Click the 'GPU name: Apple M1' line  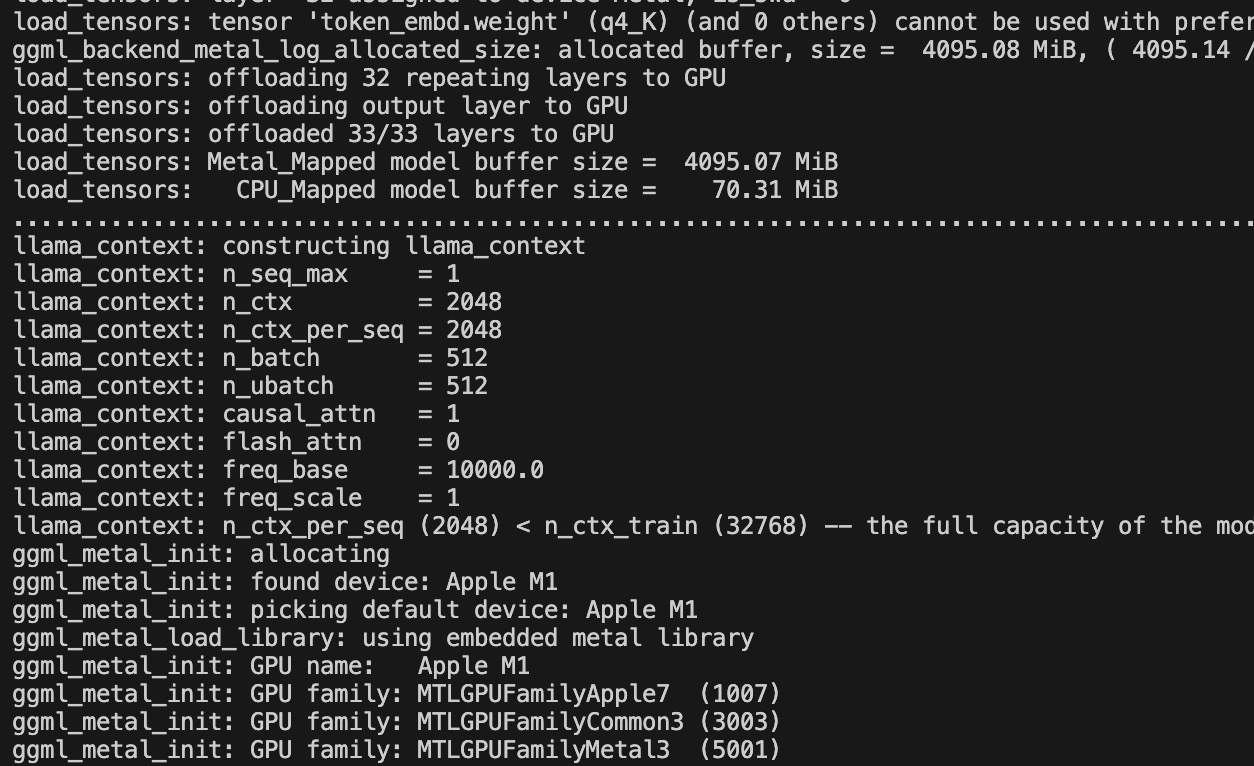[x=272, y=666]
